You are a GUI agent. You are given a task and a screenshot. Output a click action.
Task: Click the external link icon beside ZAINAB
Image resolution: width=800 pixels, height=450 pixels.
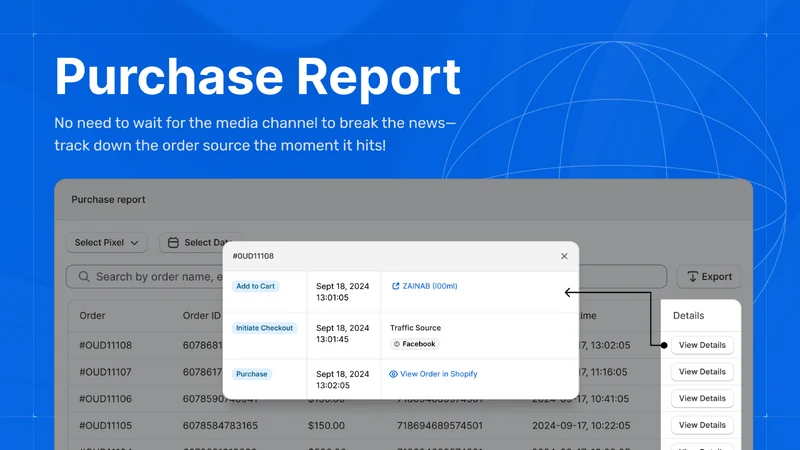pyautogui.click(x=395, y=286)
